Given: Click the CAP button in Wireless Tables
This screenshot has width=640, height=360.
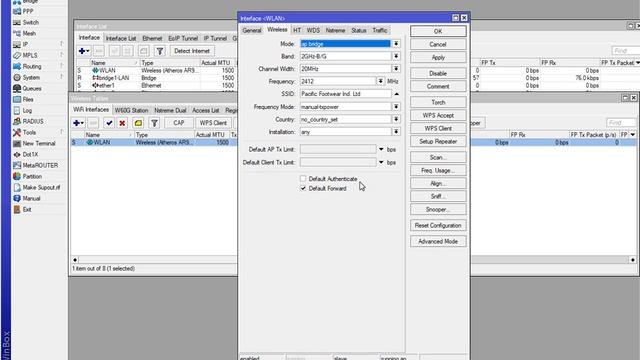Looking at the screenshot, I should pos(179,123).
